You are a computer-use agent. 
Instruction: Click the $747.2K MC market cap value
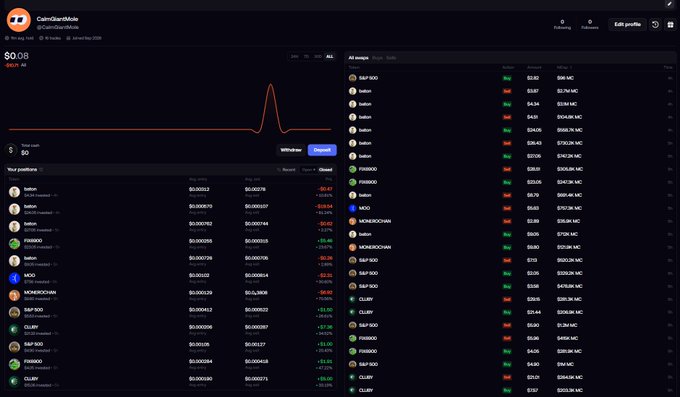pyautogui.click(x=569, y=156)
